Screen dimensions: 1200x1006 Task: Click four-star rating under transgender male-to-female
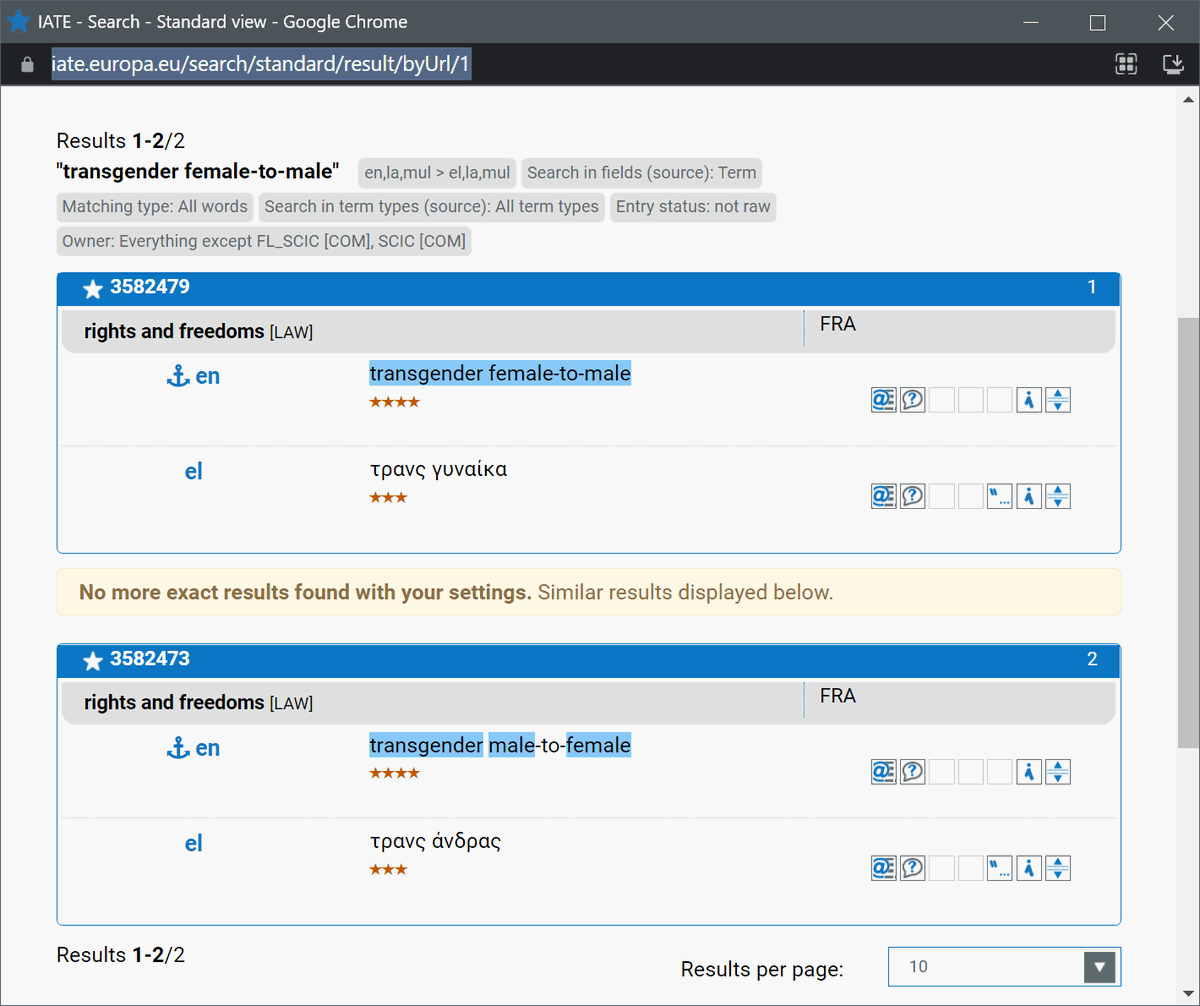point(394,773)
